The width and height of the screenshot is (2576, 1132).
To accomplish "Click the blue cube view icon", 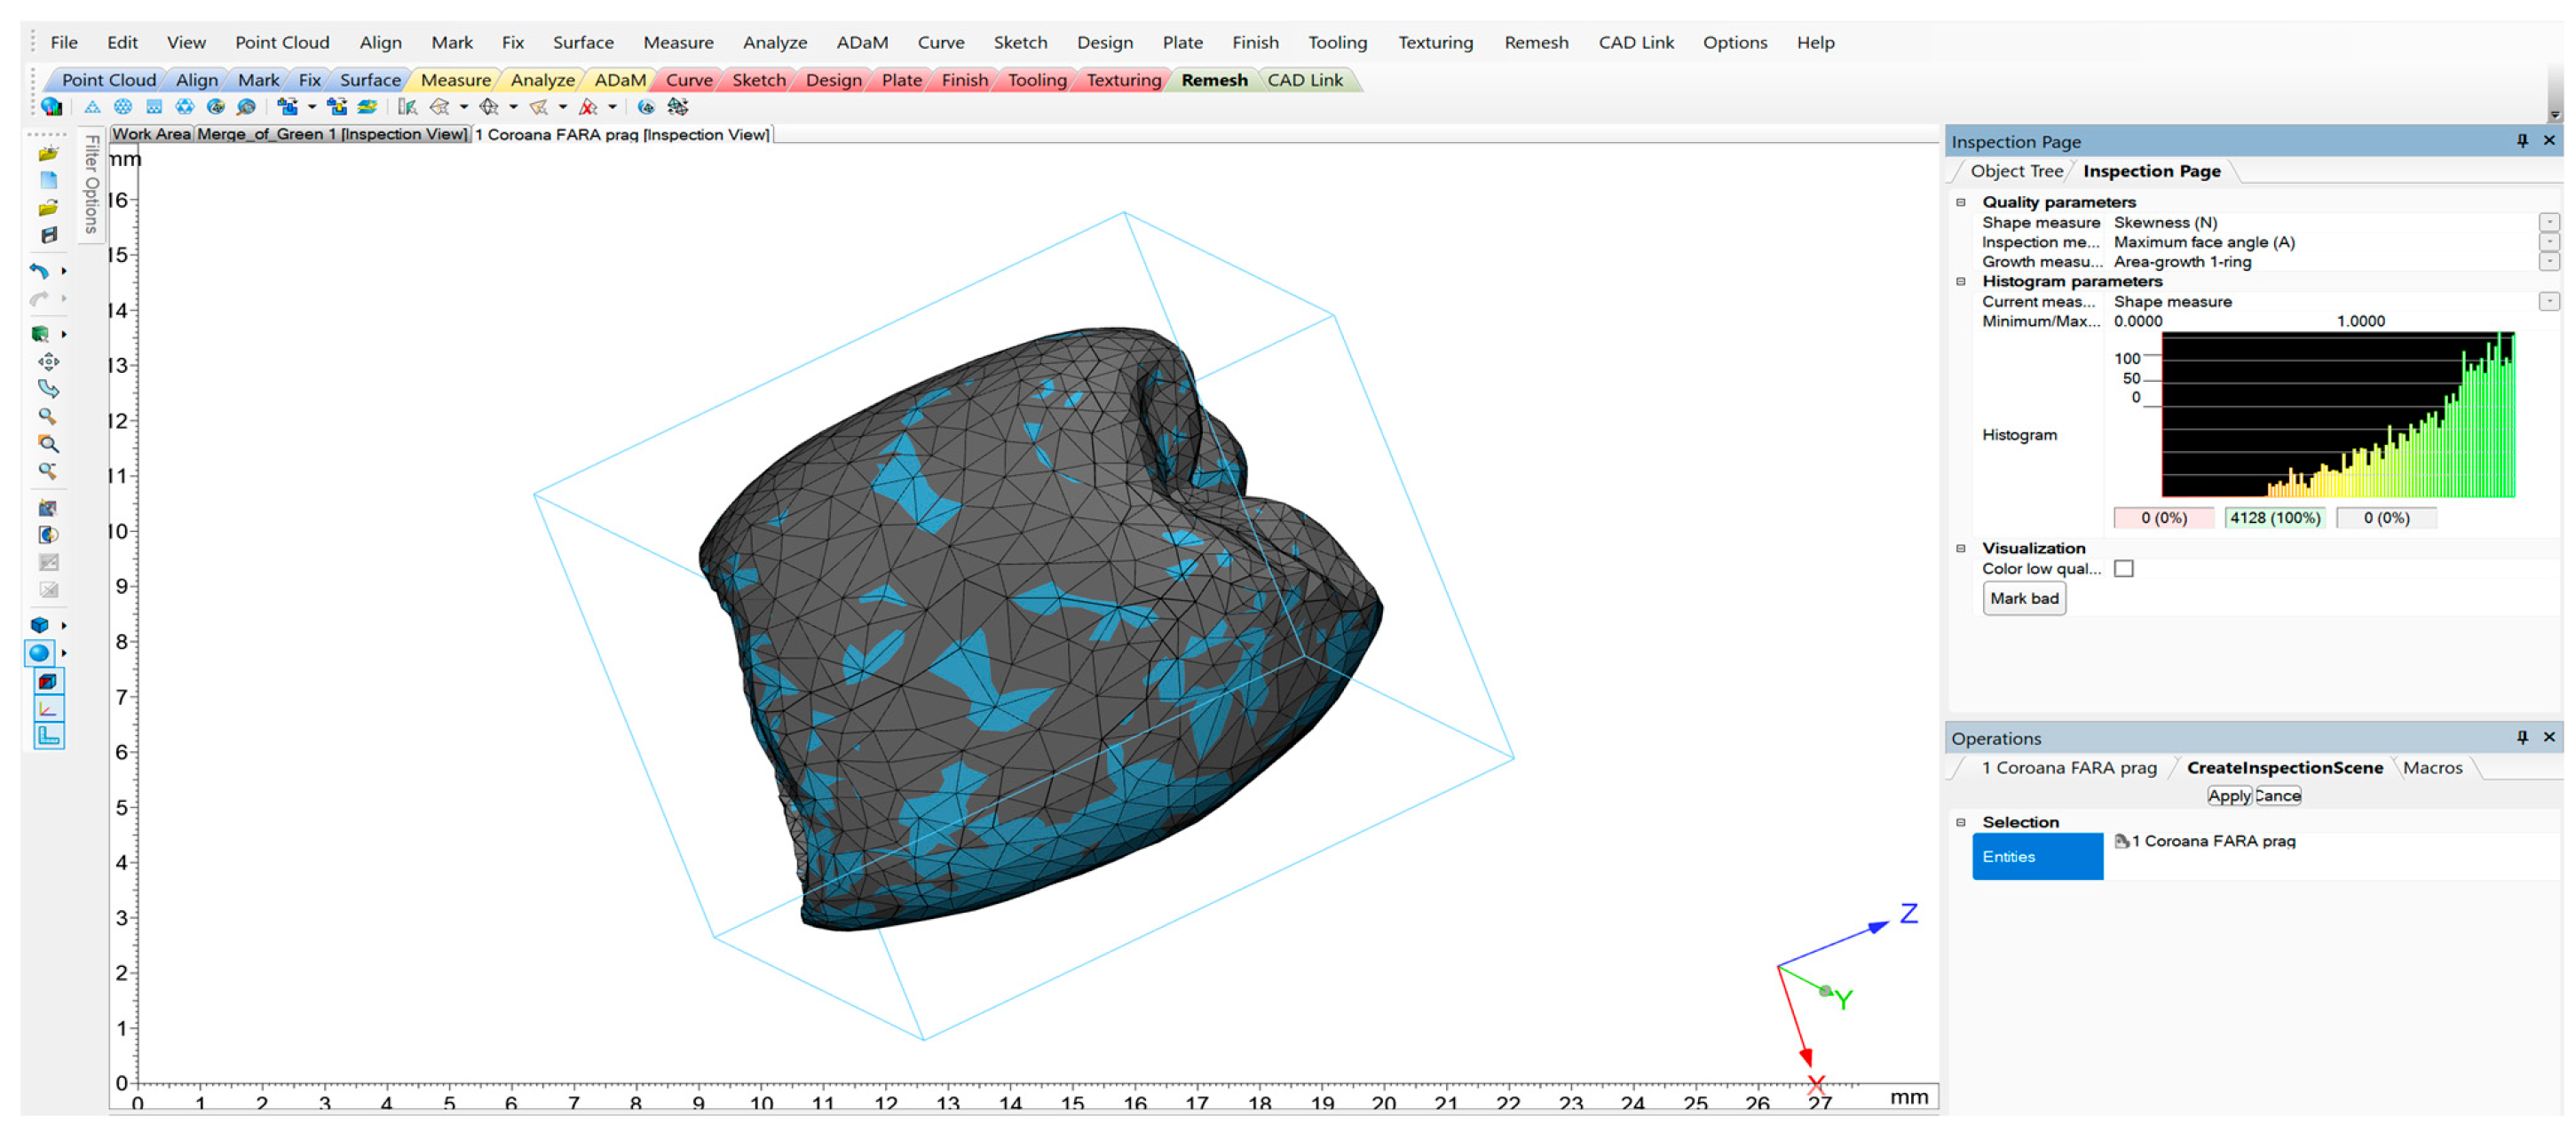I will 40,625.
